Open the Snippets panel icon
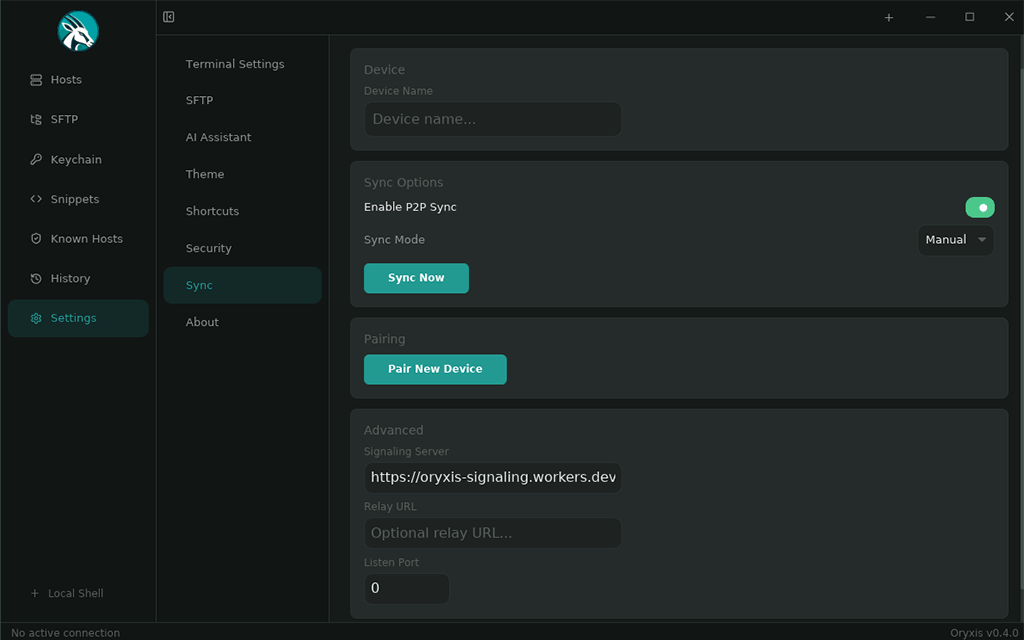1024x640 pixels. click(x=35, y=199)
